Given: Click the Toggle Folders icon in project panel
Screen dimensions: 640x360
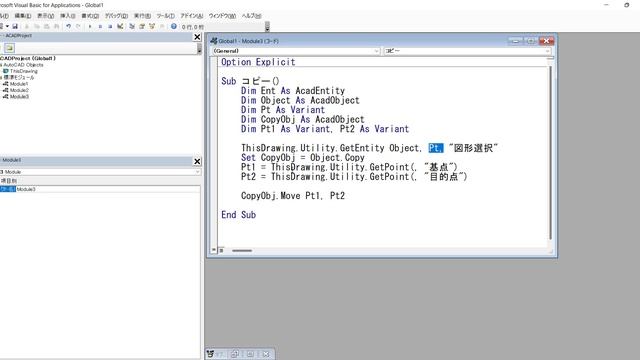Looking at the screenshot, I should click(x=9, y=48).
